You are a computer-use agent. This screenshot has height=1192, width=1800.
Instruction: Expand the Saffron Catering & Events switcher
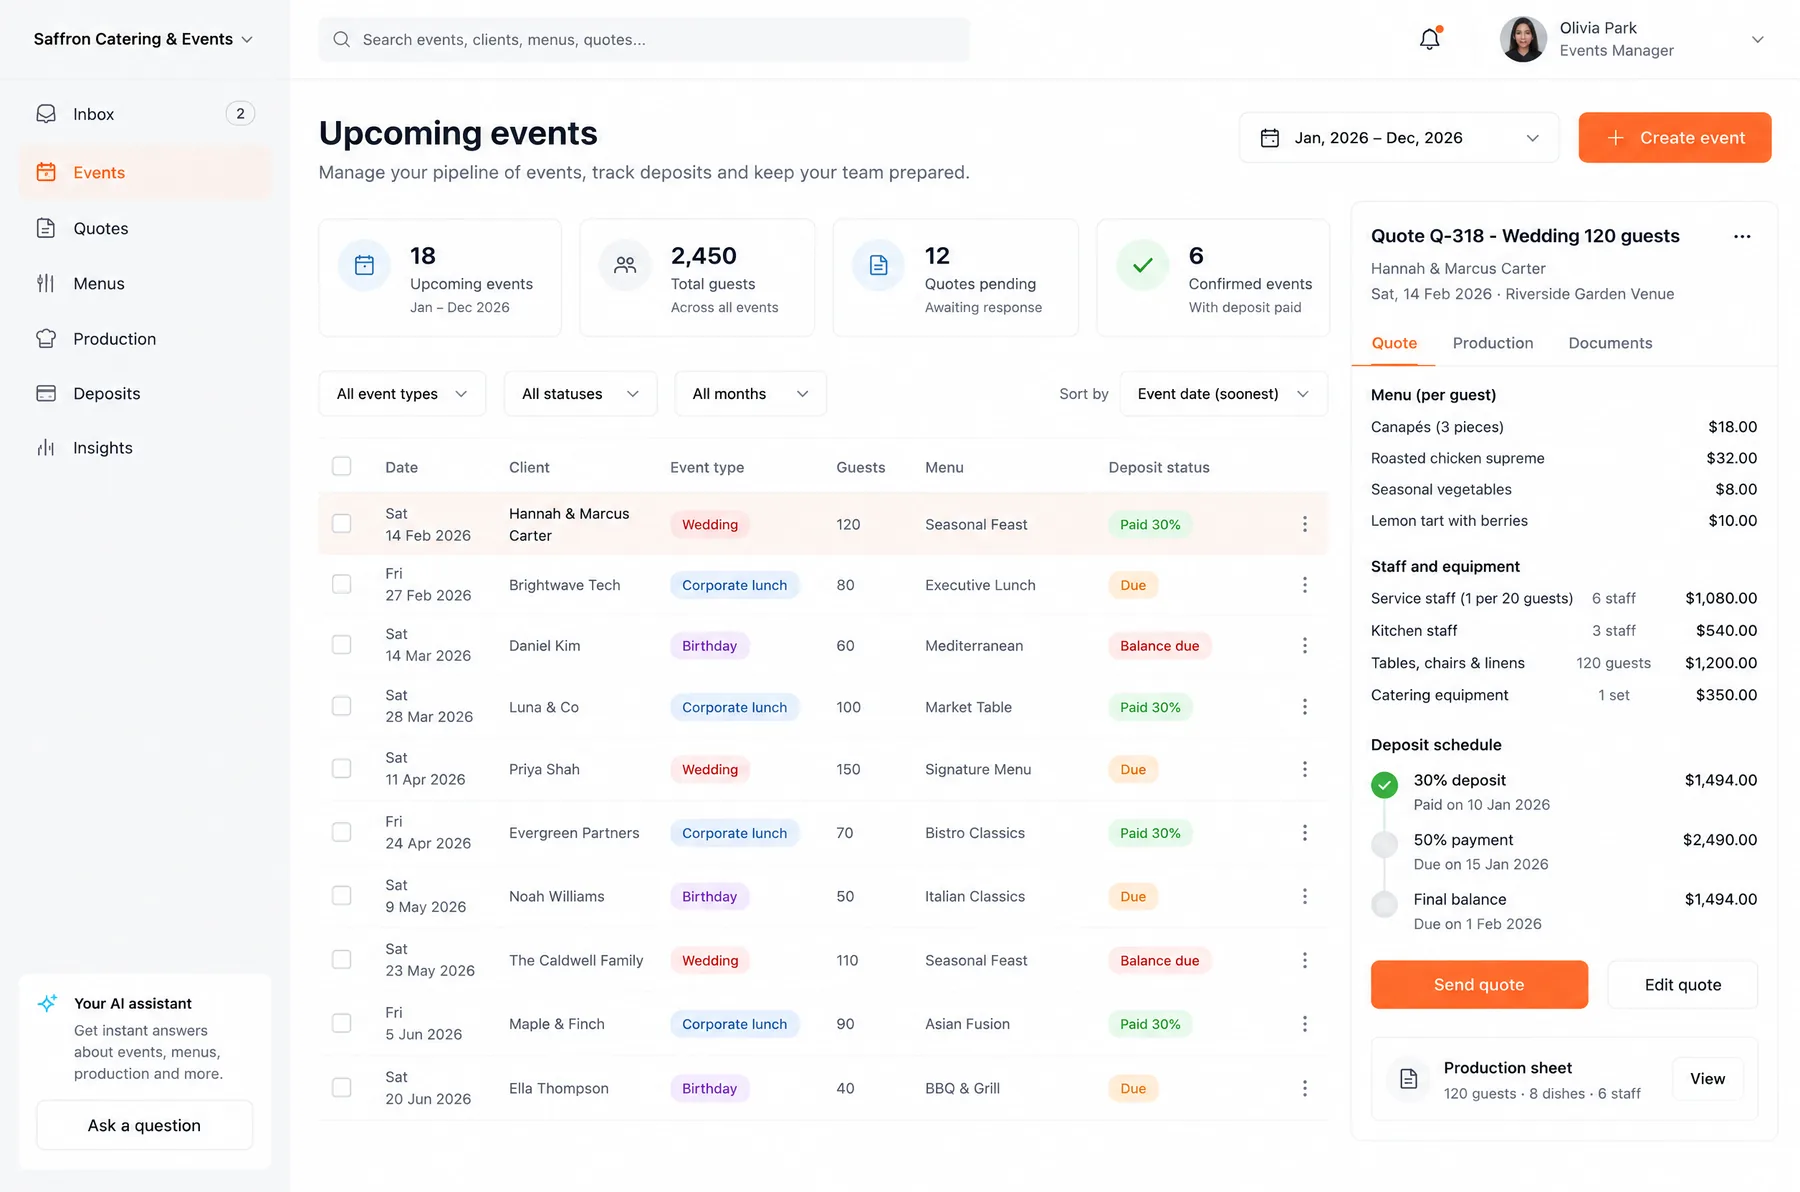pos(143,39)
